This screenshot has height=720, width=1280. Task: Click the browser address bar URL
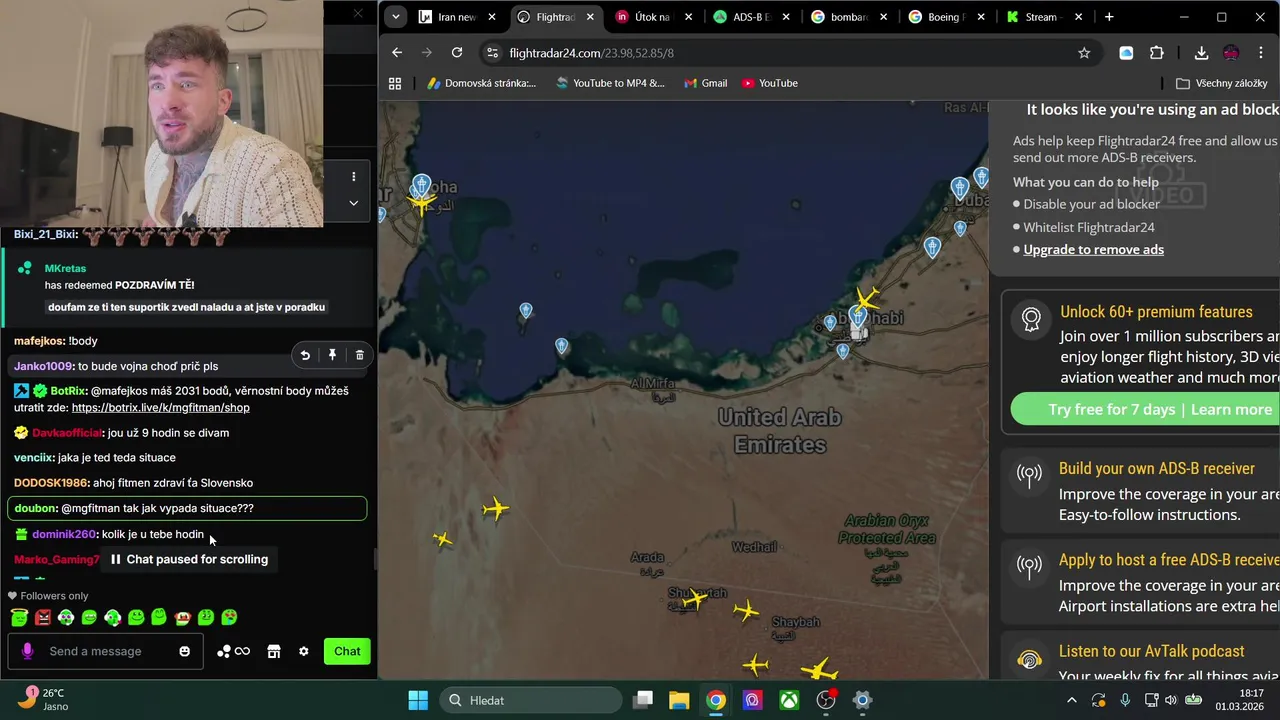tap(591, 53)
